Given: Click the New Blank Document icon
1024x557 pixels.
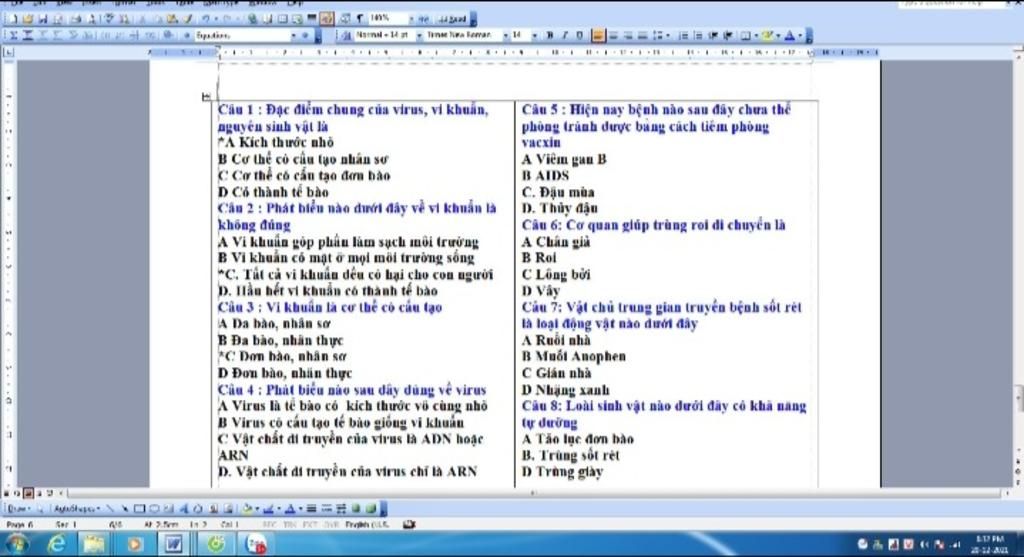Looking at the screenshot, I should coord(12,19).
